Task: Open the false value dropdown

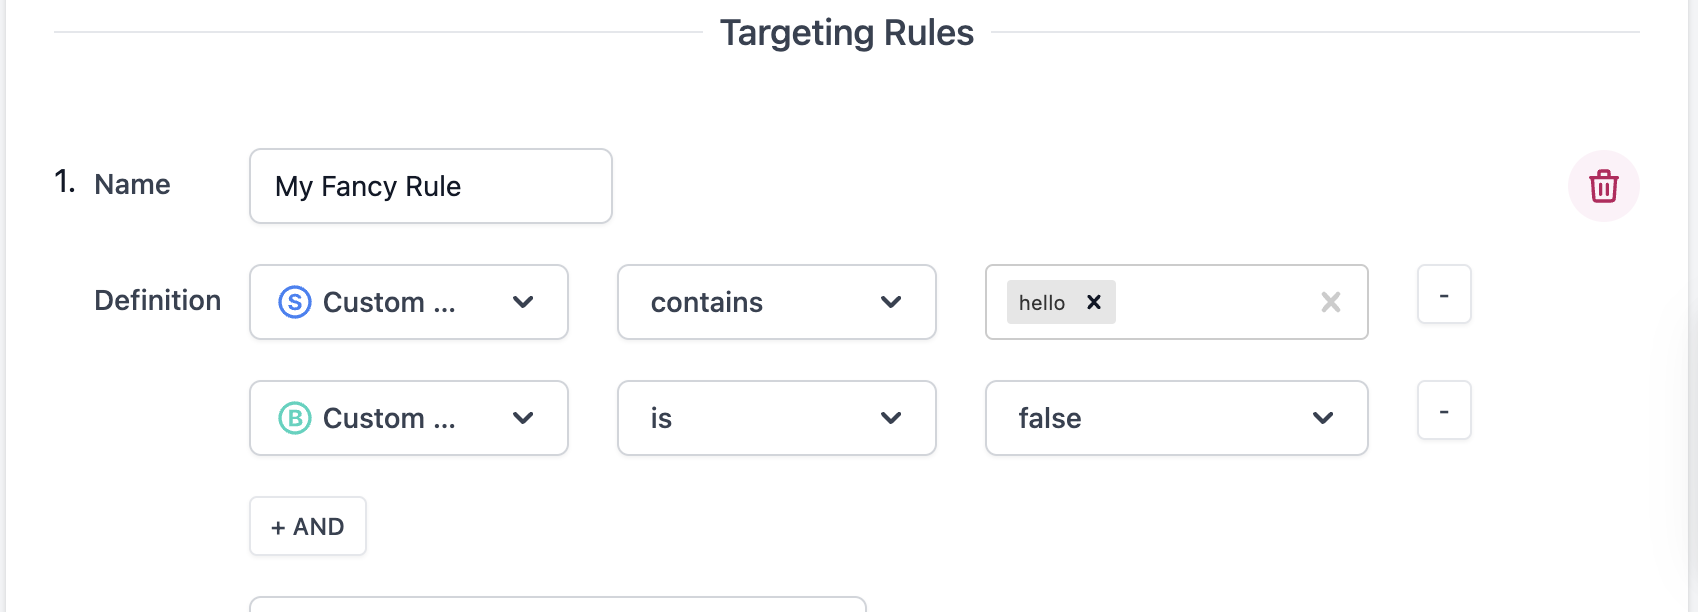Action: [1176, 418]
